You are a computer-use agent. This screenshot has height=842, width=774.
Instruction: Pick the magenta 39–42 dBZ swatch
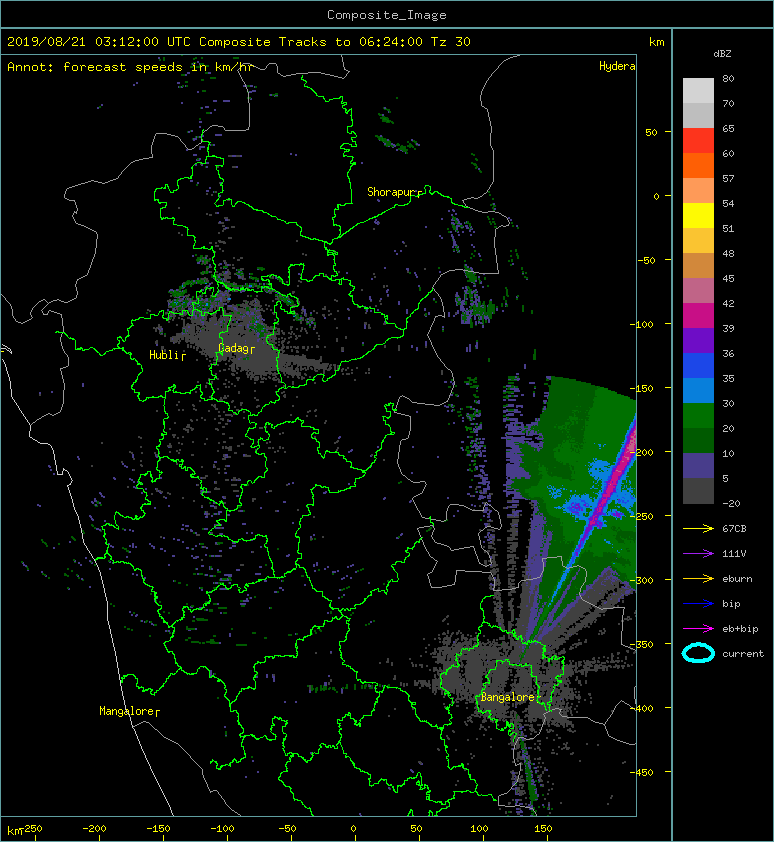[x=698, y=316]
